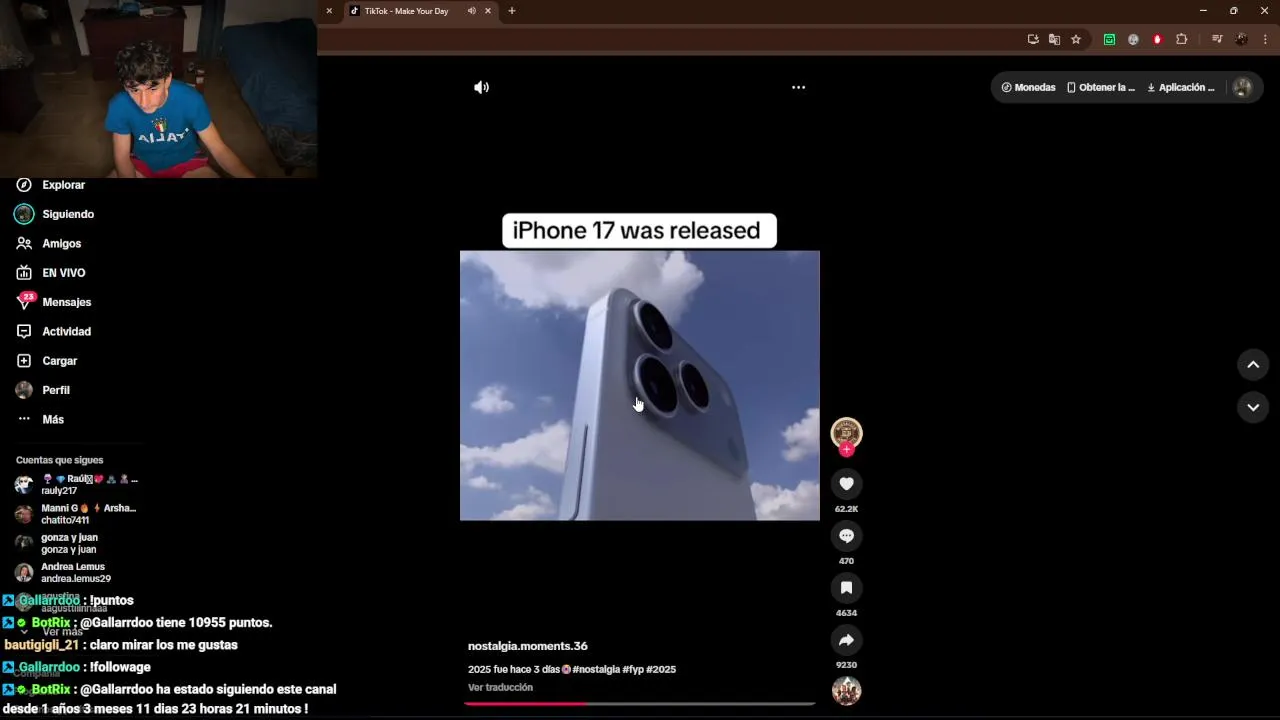The width and height of the screenshot is (1280, 720).
Task: Close the TikTok browser tab
Action: (488, 11)
